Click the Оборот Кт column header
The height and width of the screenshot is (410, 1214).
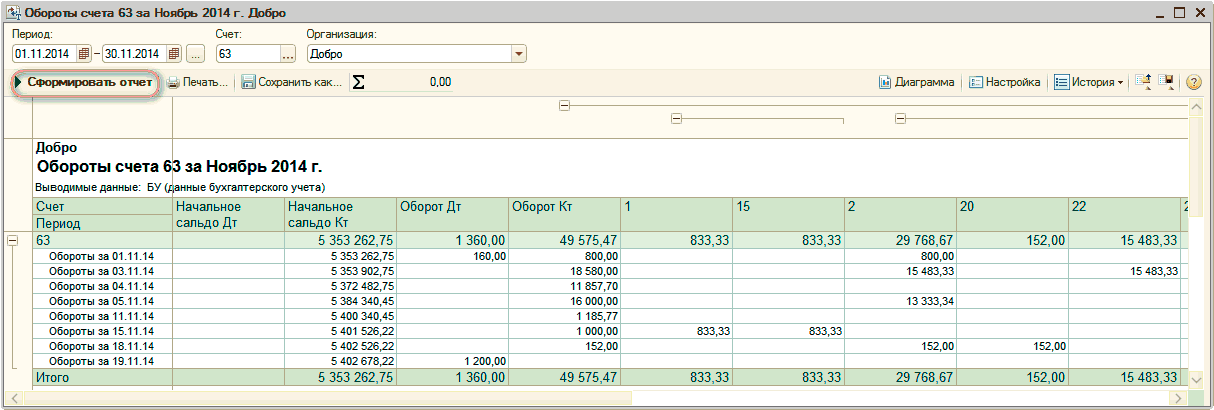click(565, 215)
